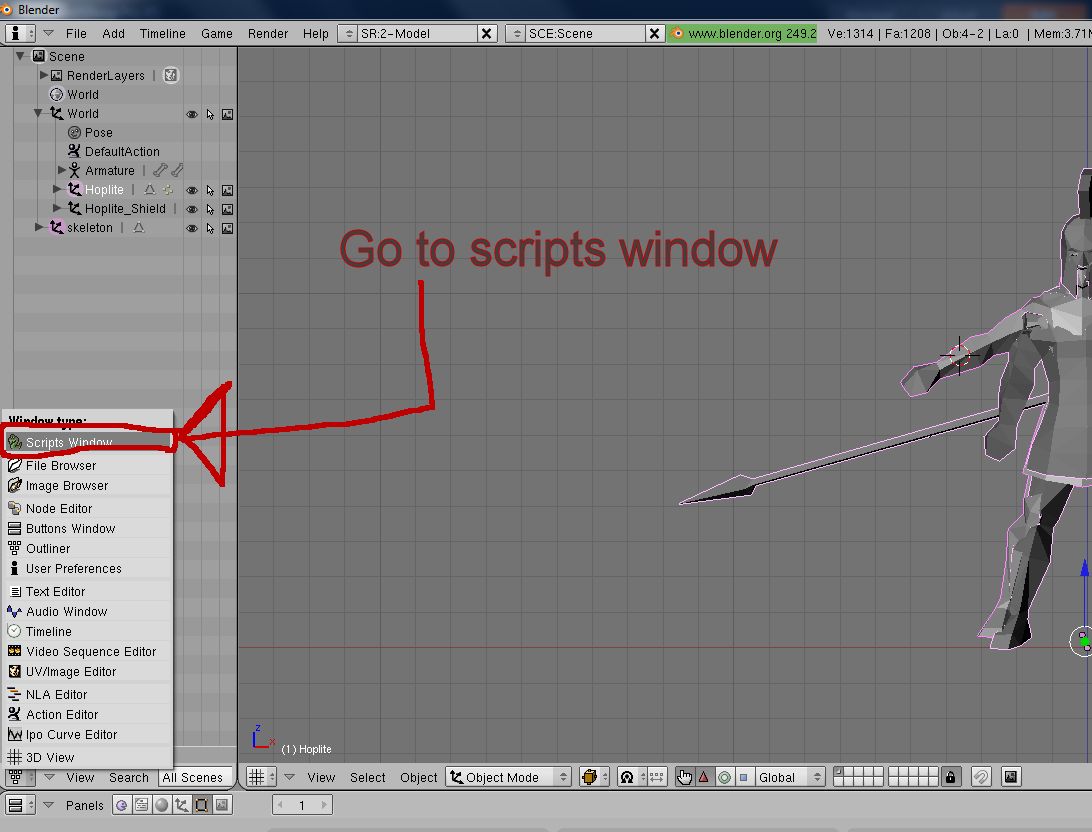This screenshot has height=832, width=1092.
Task: Click Object Mode dropdown in 3D header
Action: pos(508,777)
